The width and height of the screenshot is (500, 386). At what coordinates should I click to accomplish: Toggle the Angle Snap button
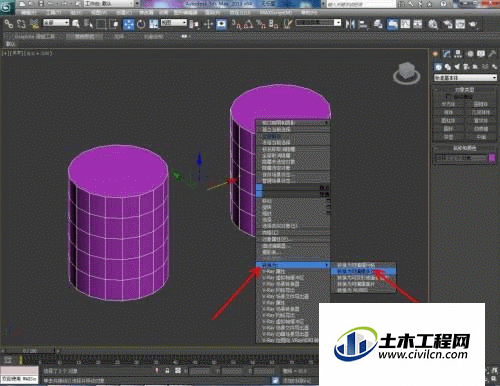point(248,24)
